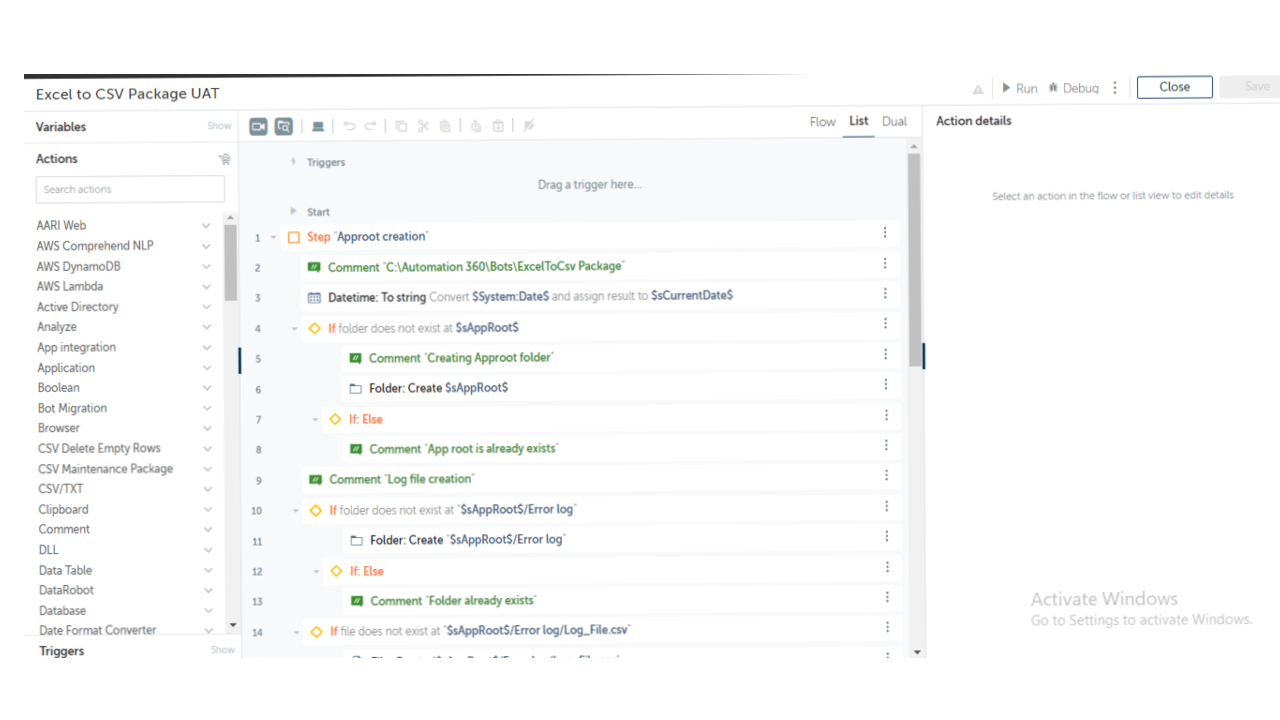The image size is (1280, 720).
Task: Click the warning triangle icon near Run
Action: (x=978, y=89)
